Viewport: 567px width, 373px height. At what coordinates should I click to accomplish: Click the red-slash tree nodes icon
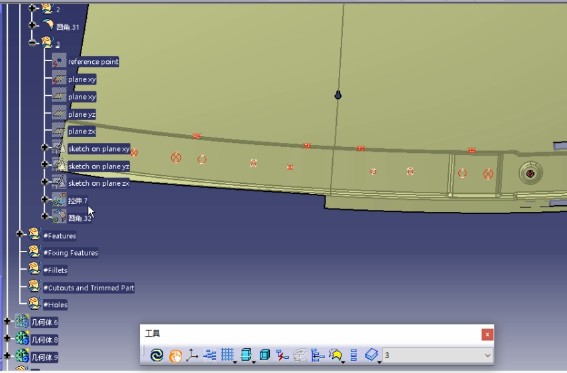point(282,355)
